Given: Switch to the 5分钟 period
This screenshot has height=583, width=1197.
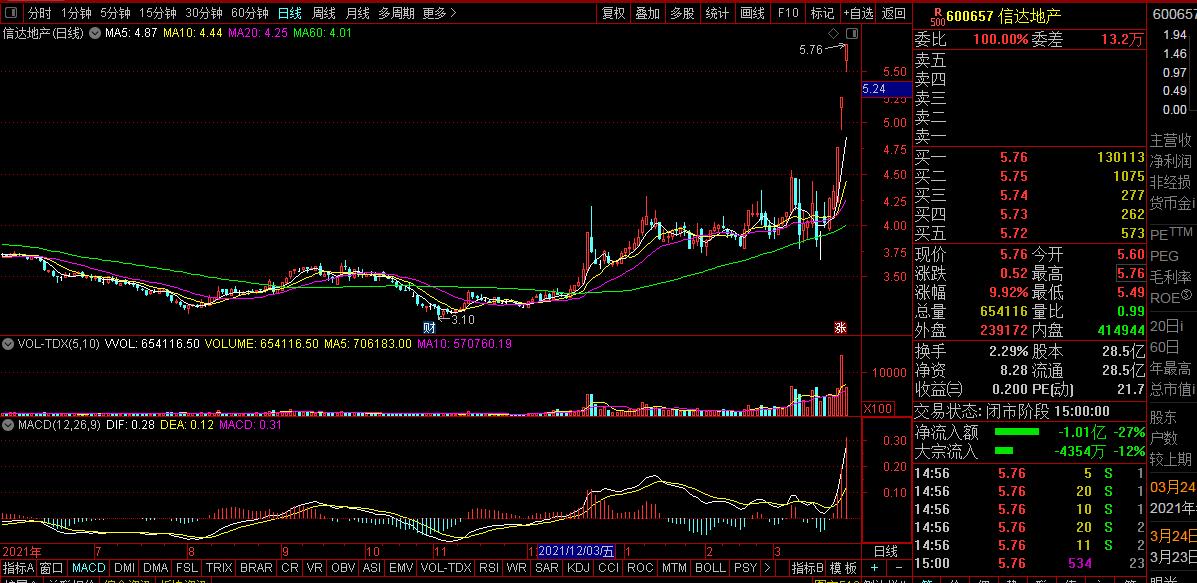Looking at the screenshot, I should point(115,13).
